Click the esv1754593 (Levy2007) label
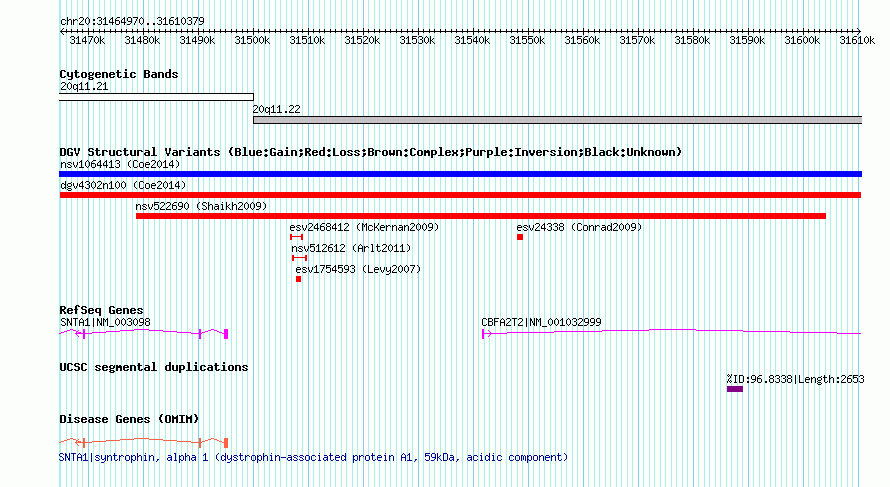Viewport: 890px width, 487px height. [358, 270]
